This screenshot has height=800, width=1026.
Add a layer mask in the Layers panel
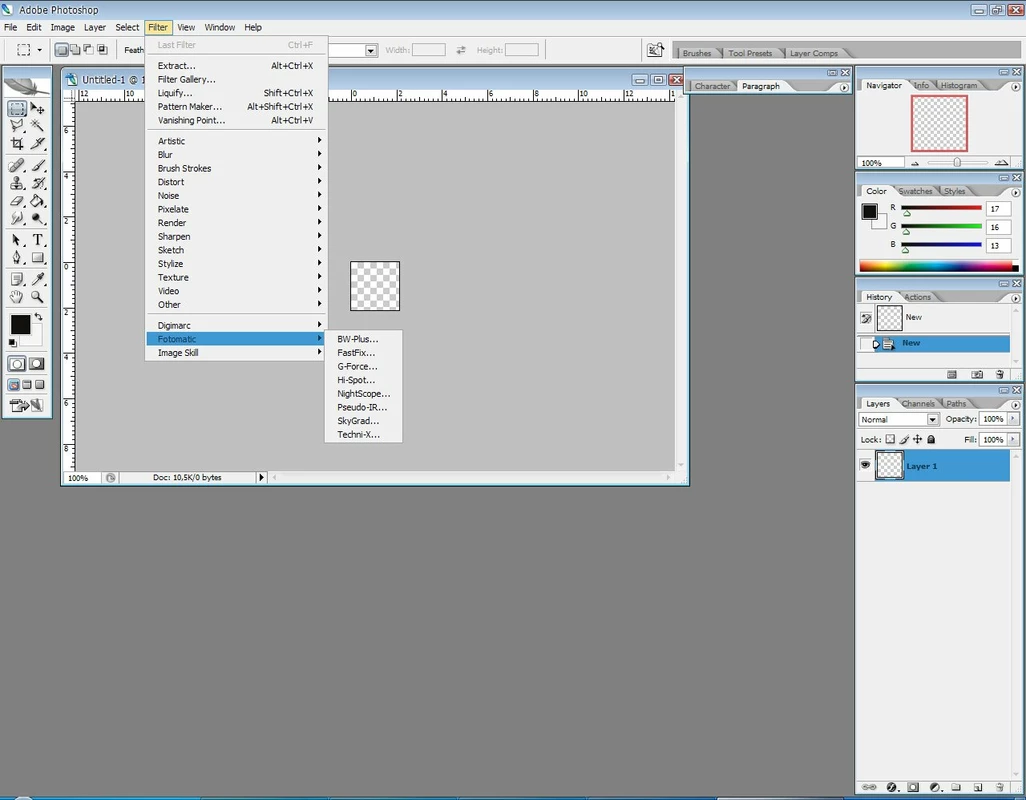[x=913, y=787]
